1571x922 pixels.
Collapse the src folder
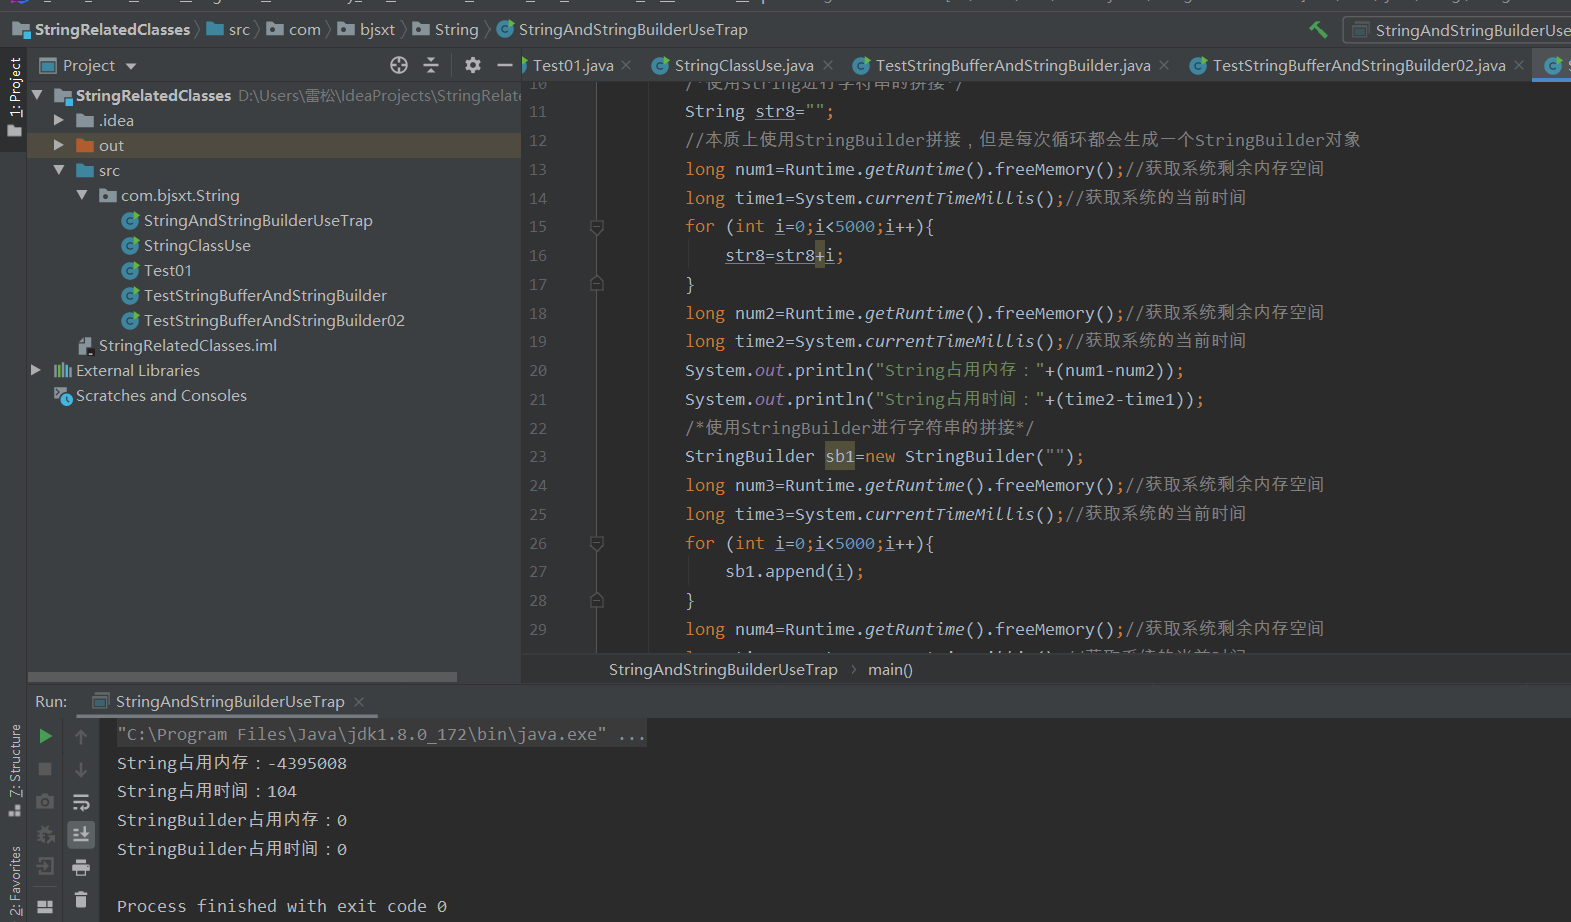(59, 170)
